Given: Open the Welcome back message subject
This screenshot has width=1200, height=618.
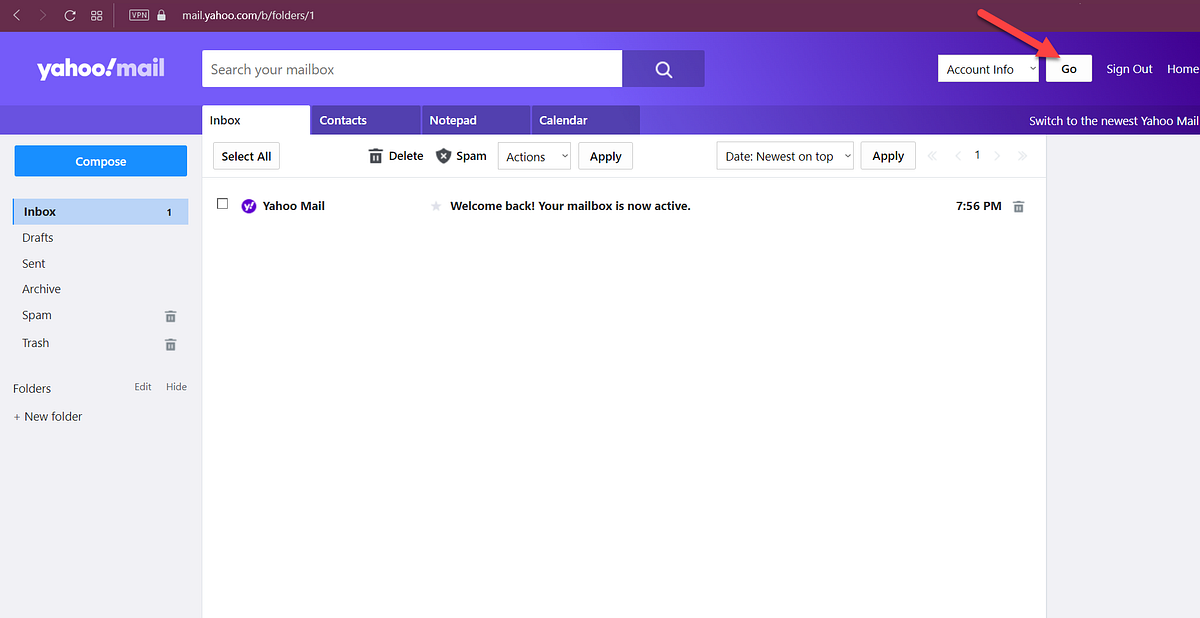Looking at the screenshot, I should pos(570,206).
